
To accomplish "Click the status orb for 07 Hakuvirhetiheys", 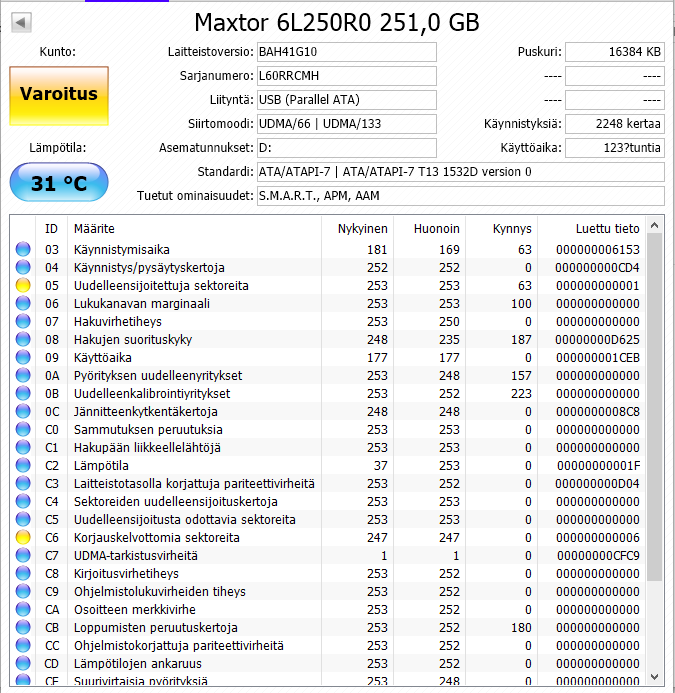I will click(23, 321).
